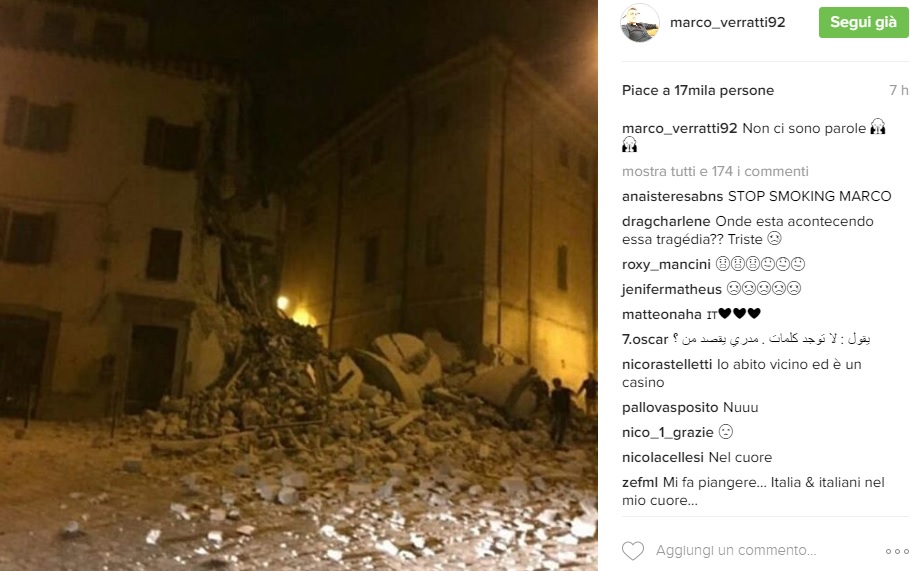Select the matteonaha username
The height and width of the screenshot is (571, 910).
(662, 314)
